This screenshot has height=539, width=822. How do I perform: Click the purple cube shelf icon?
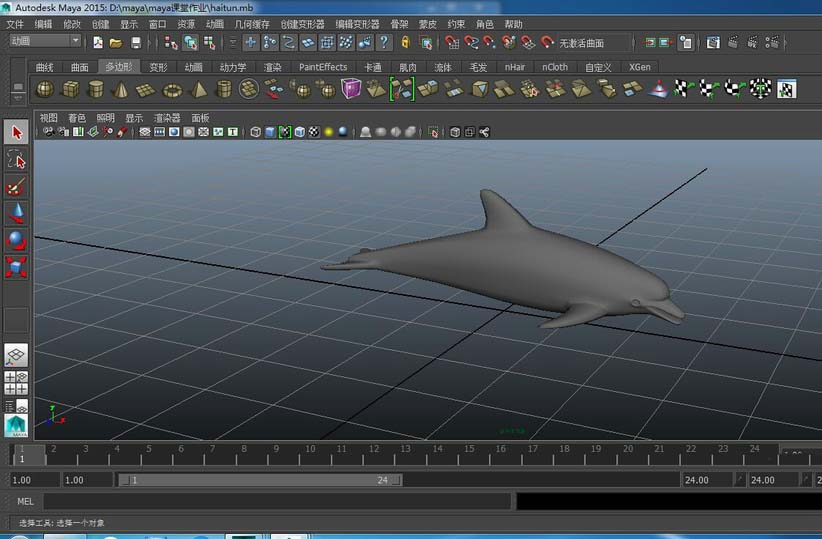(351, 90)
